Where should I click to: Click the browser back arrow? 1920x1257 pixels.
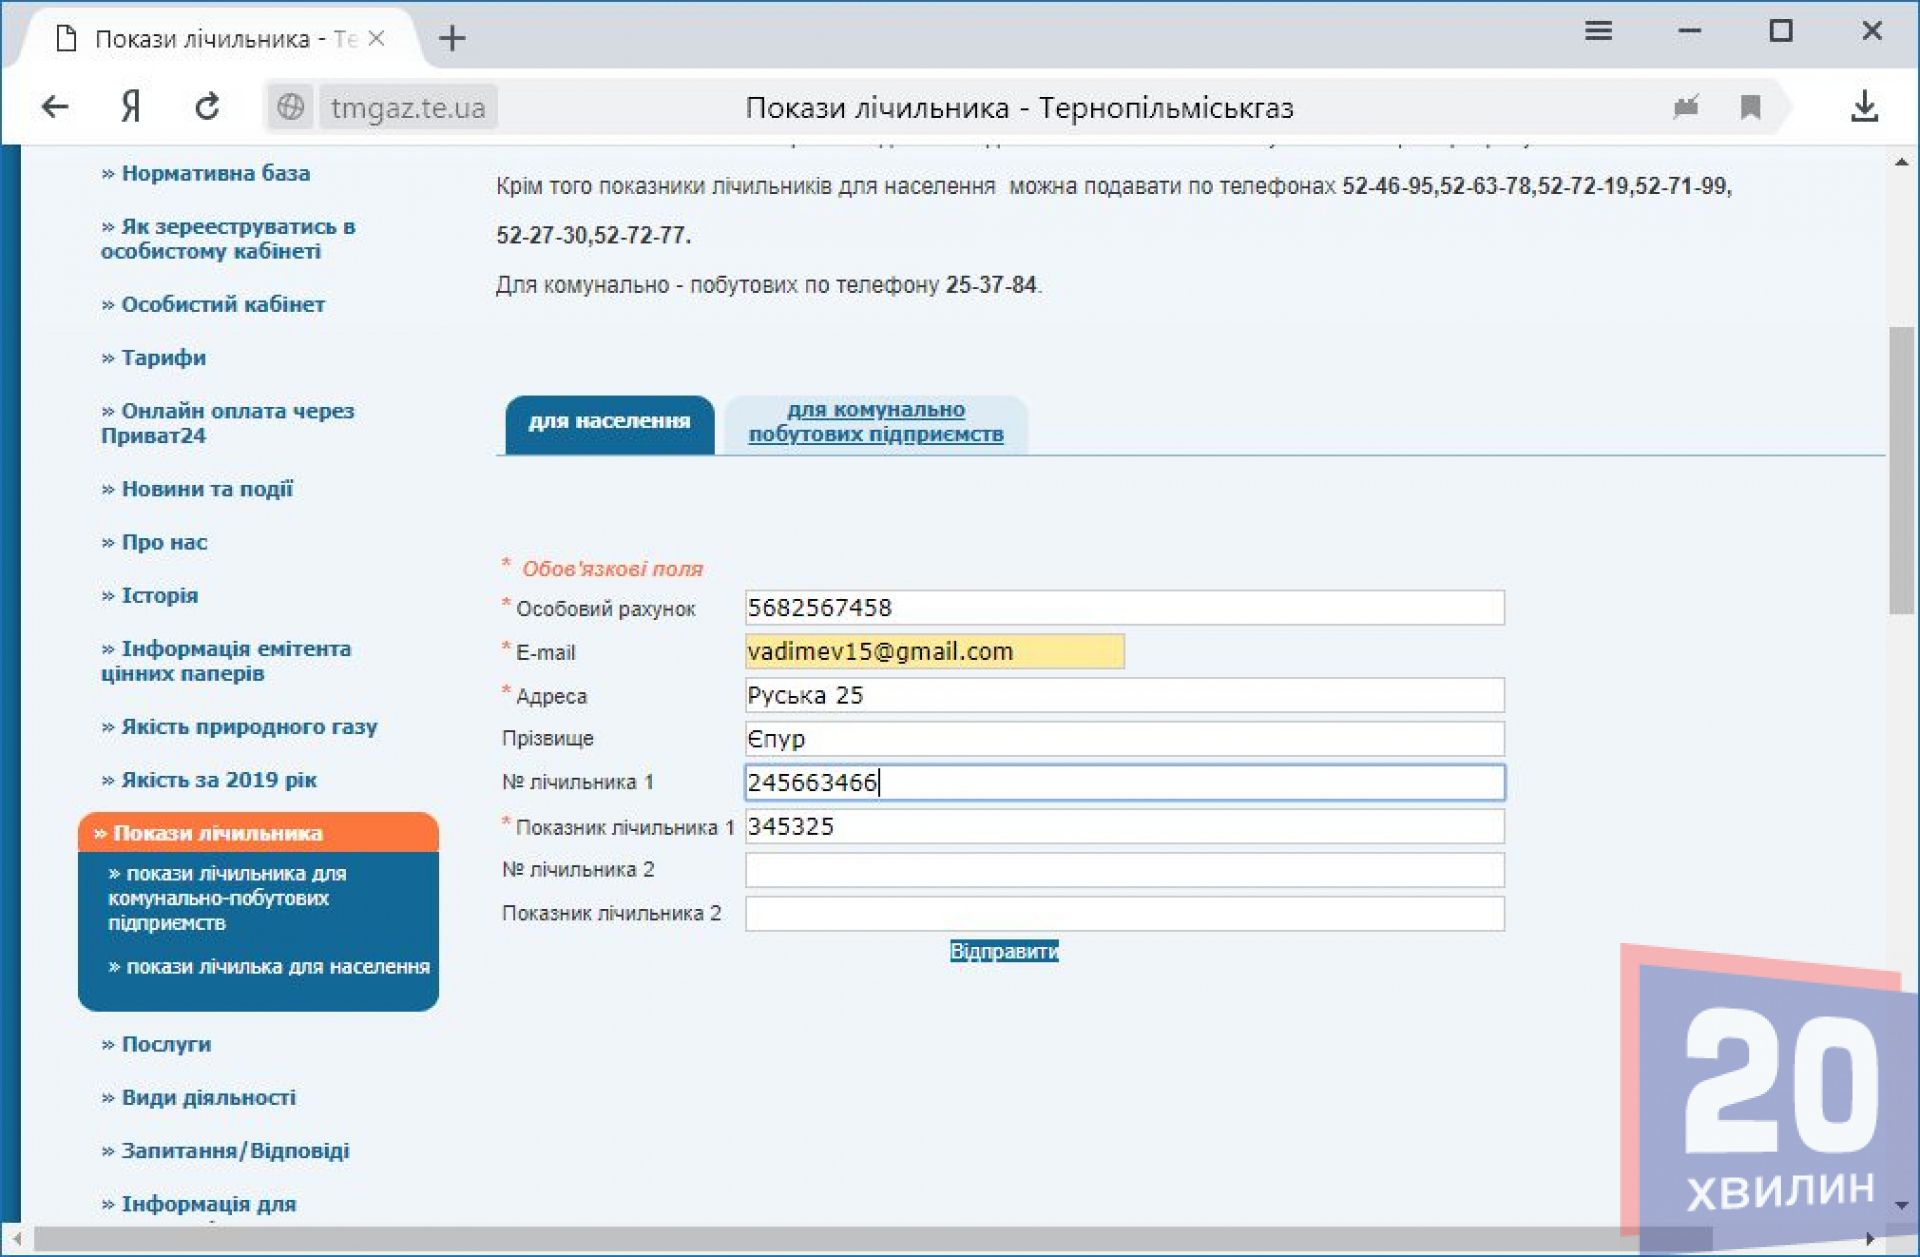point(55,106)
